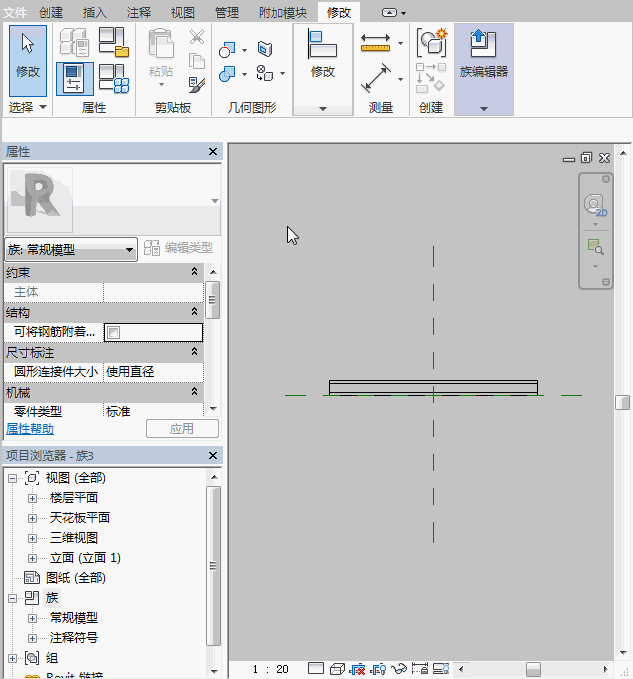This screenshot has height=679, width=633.
Task: Open the 文件 menu
Action: pos(16,13)
